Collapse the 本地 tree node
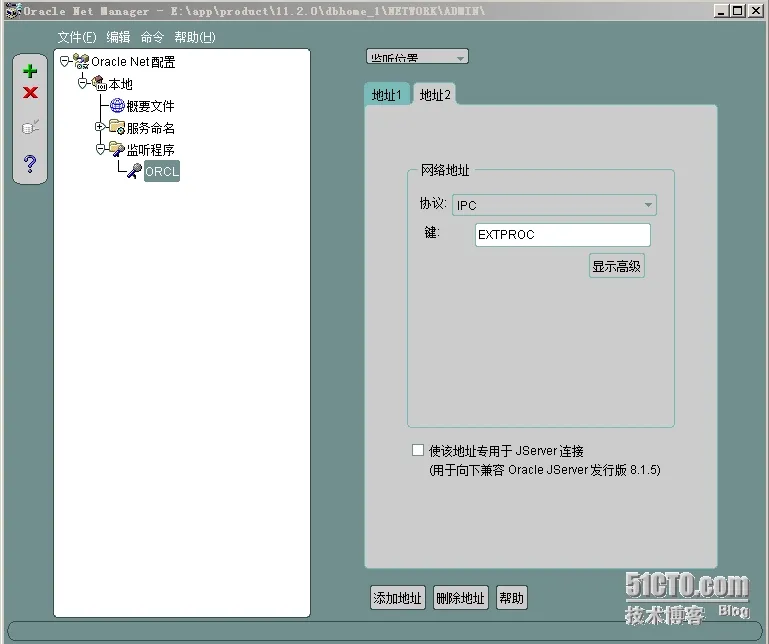 tap(82, 83)
